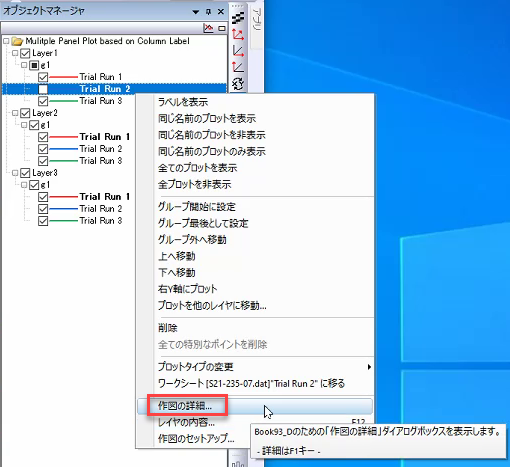Choose 上へ移動 in the context menu

255,256
